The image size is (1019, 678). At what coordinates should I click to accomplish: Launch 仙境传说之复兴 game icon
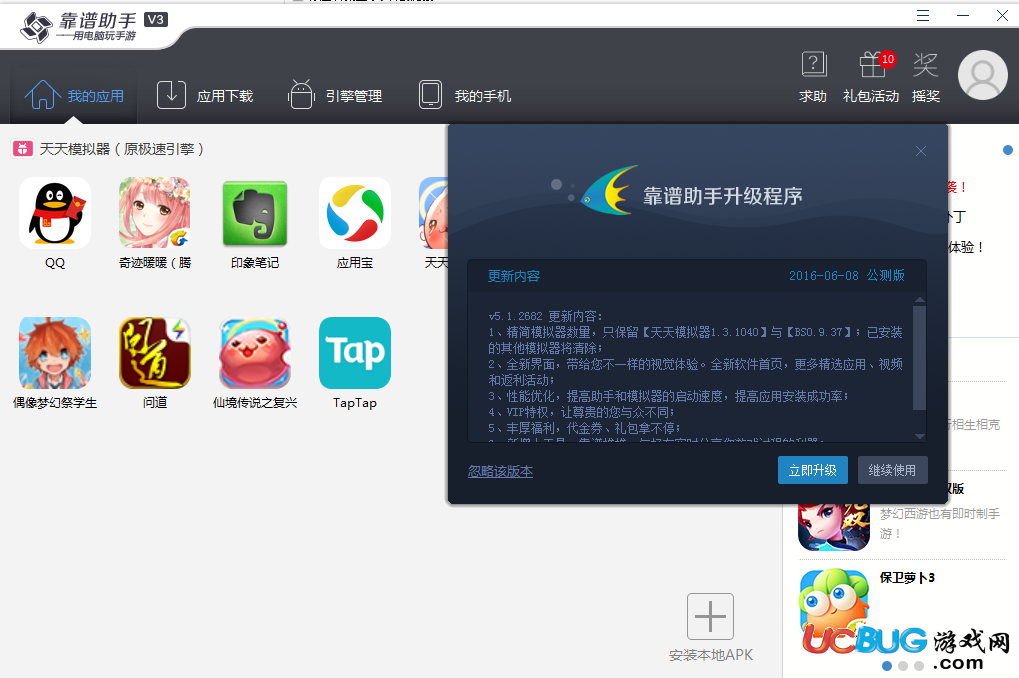point(255,353)
